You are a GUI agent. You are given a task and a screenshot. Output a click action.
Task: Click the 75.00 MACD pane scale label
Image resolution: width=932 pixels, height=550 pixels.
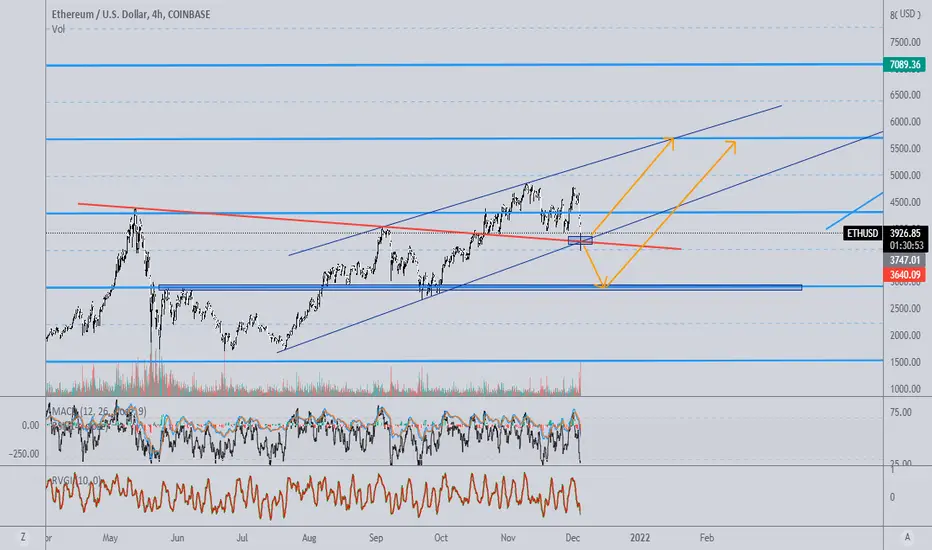click(x=901, y=412)
